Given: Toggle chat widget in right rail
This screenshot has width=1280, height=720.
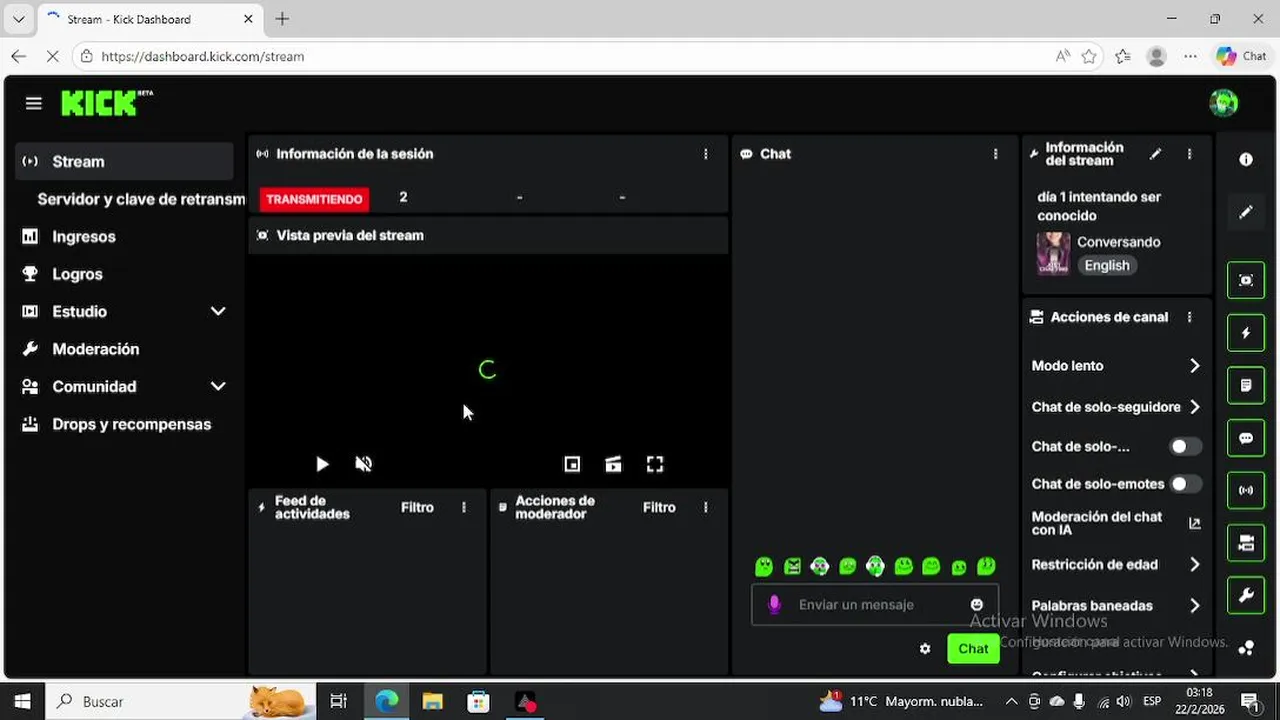Looking at the screenshot, I should coord(1246,438).
